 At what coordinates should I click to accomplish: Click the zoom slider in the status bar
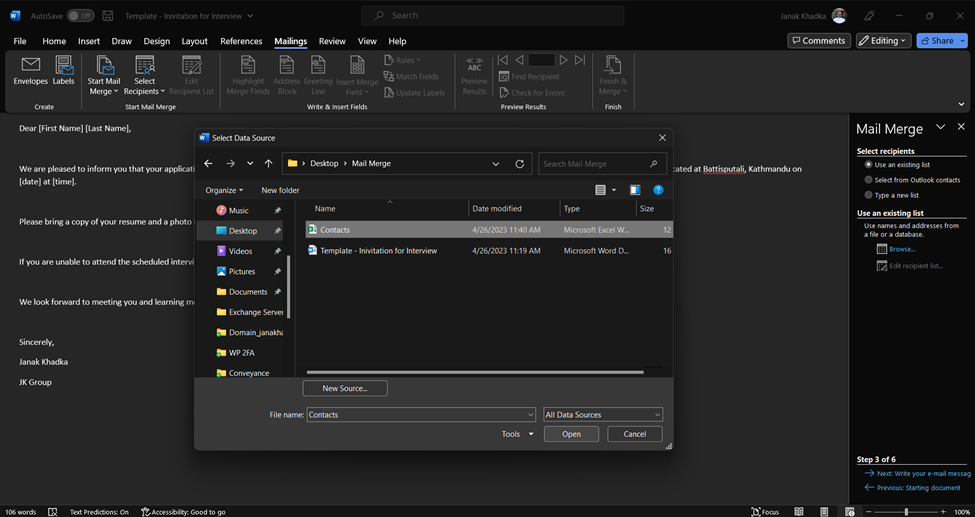(x=906, y=512)
